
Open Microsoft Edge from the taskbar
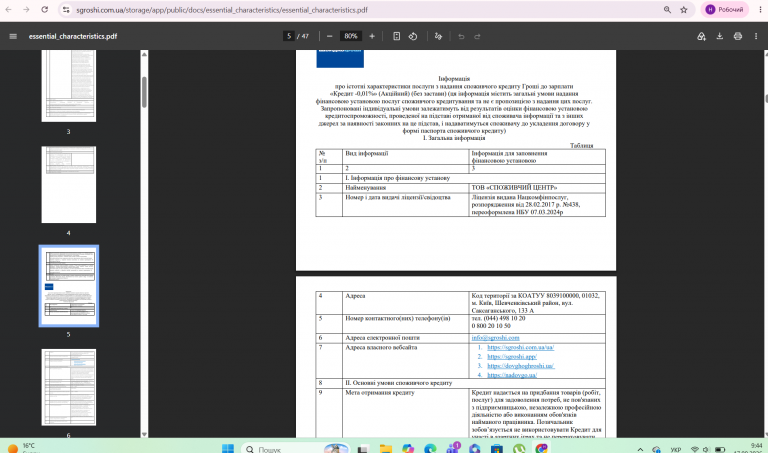coord(430,449)
